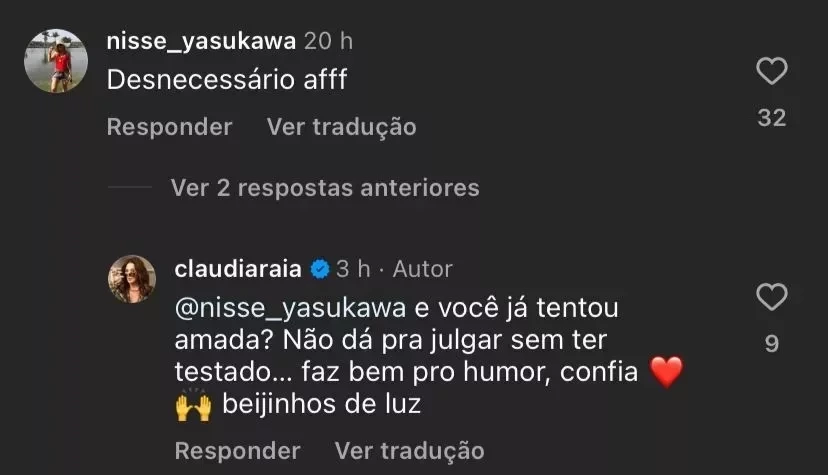Expand "Ver 2 respostas anteriores"
Viewport: 828px width, 475px height.
(324, 187)
